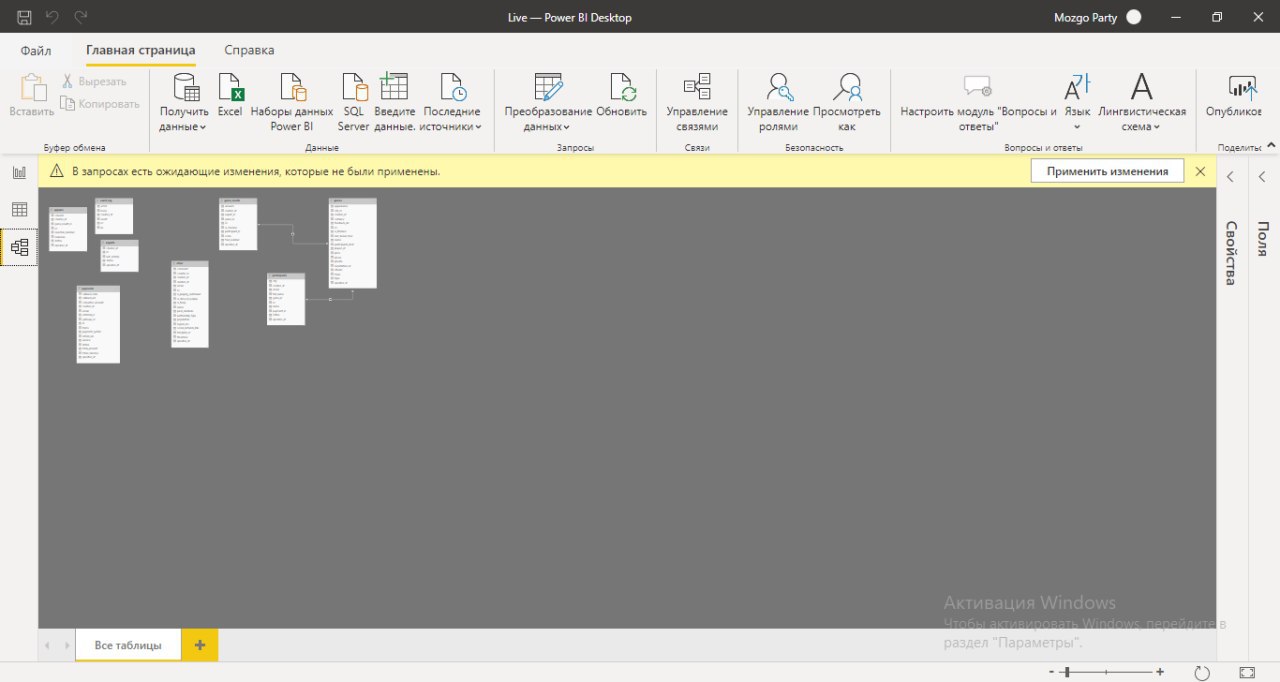The image size is (1280, 682).
Task: Switch to Data table view in sidebar
Action: 19,209
